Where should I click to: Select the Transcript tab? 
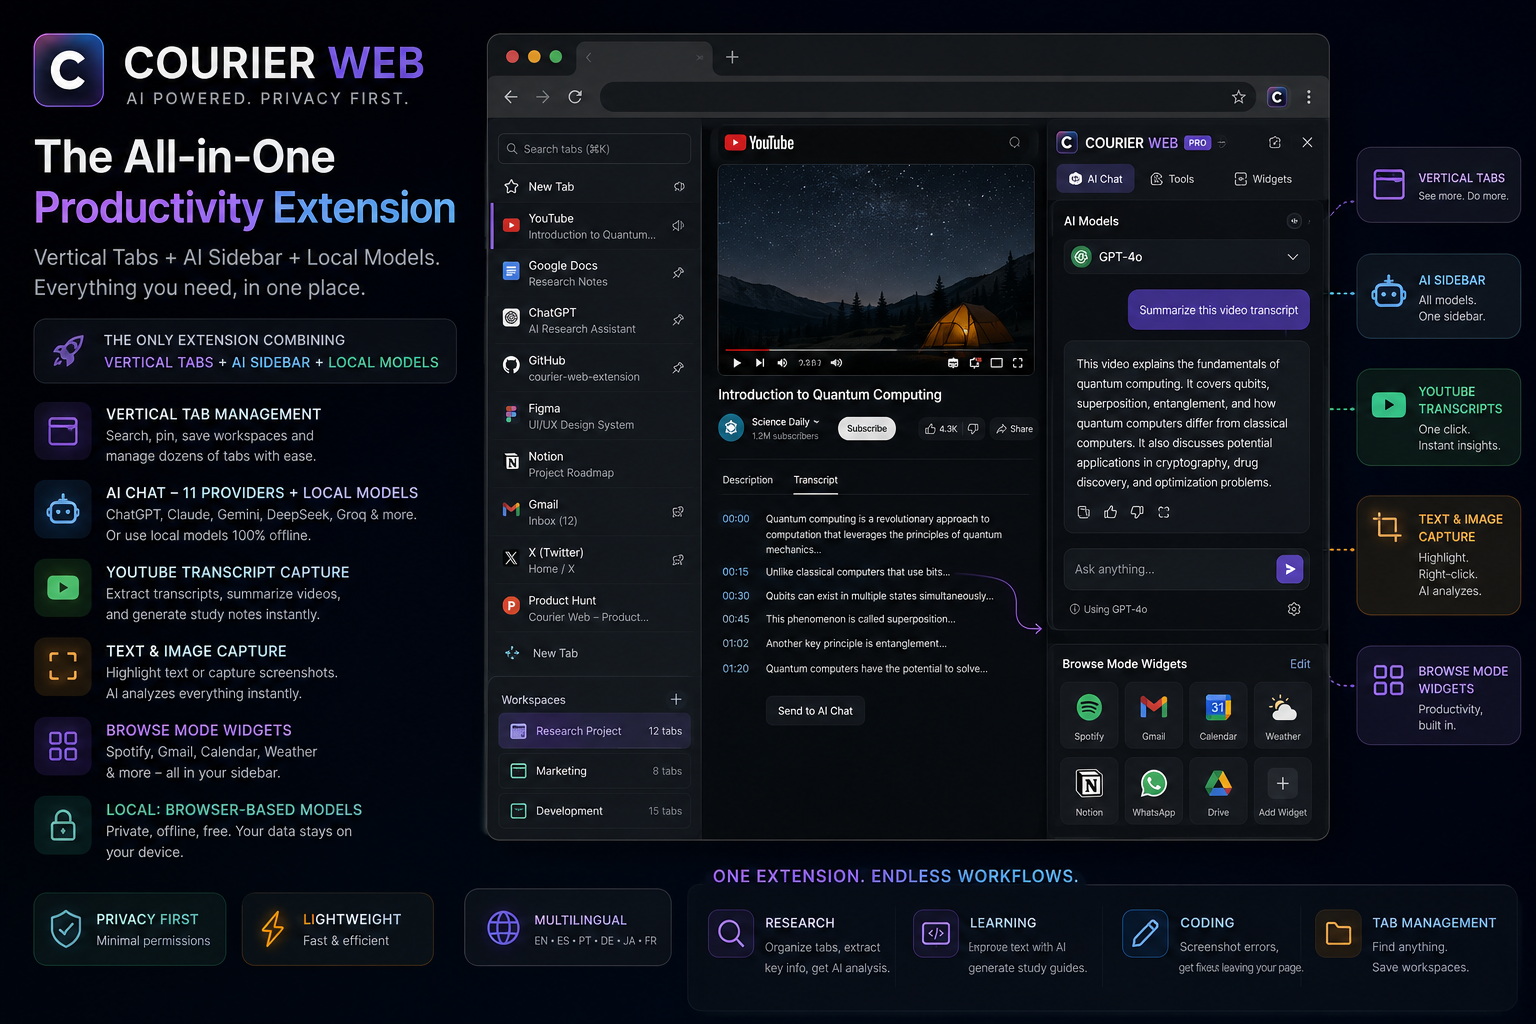[x=816, y=480]
